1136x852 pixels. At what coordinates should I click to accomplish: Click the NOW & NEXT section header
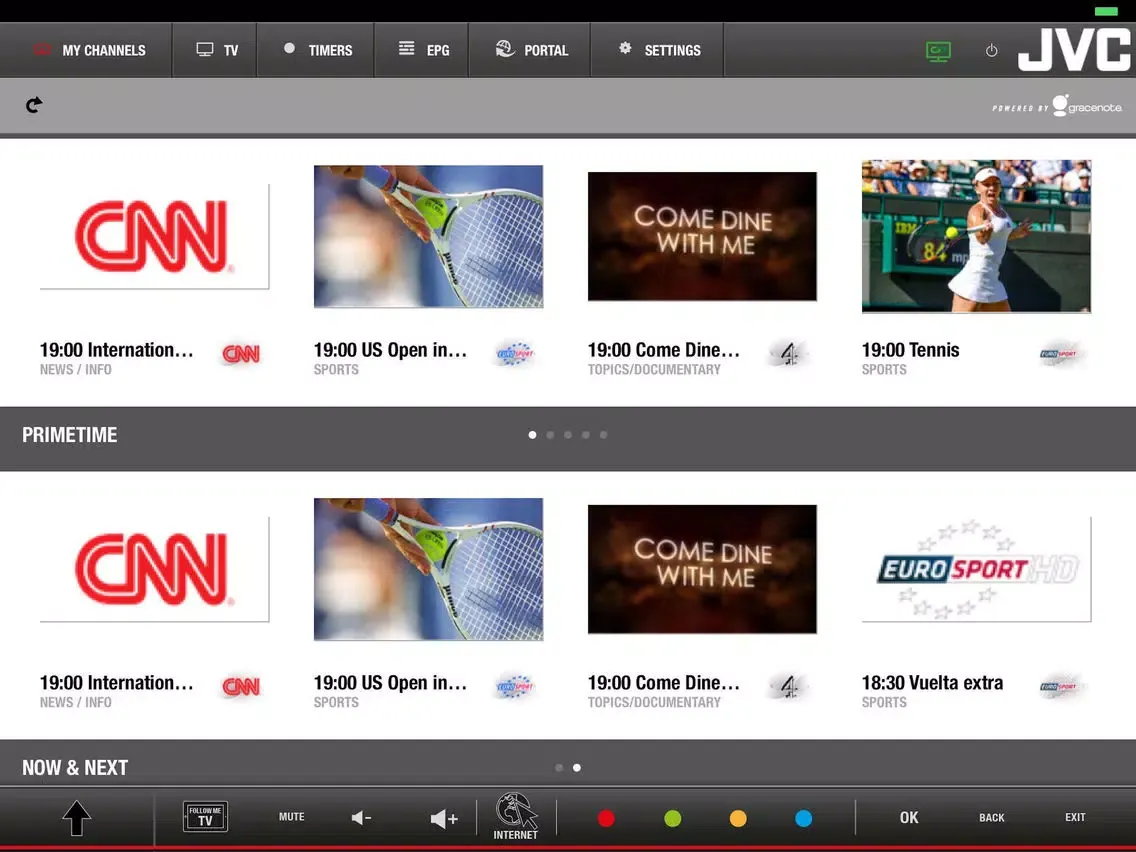(75, 767)
